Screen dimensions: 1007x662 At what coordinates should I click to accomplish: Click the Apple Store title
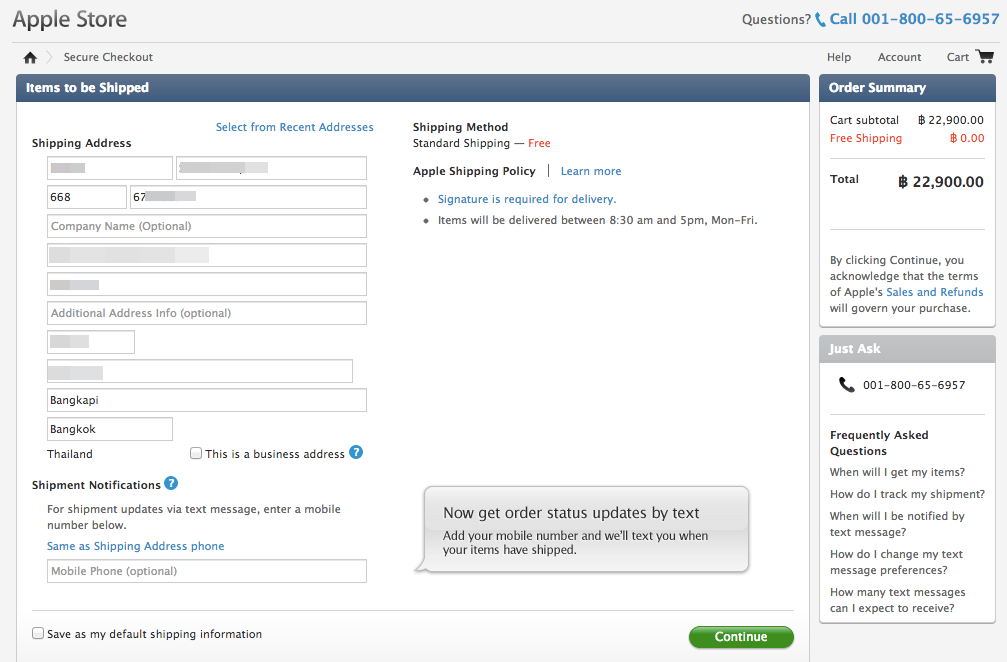point(70,19)
